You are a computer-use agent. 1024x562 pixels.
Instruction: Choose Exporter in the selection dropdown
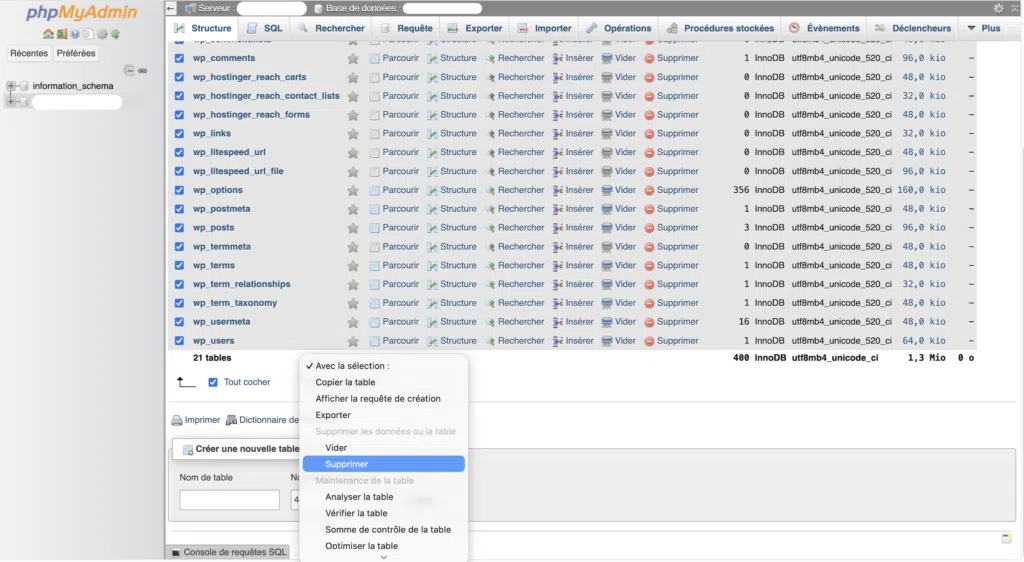[x=384, y=415]
